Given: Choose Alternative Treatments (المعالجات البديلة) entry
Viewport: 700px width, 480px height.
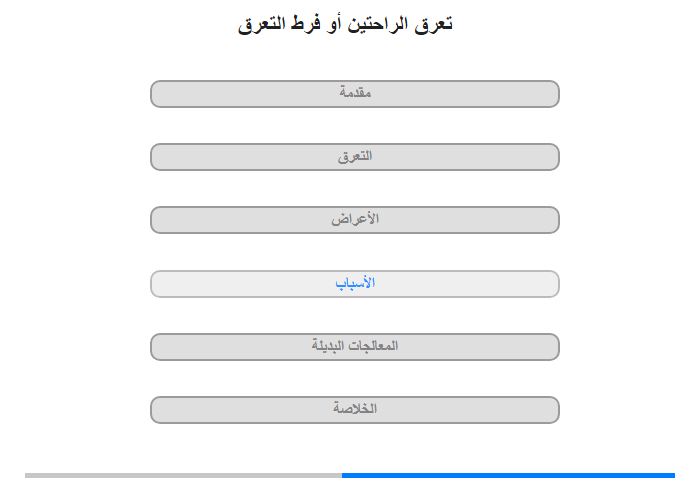Looking at the screenshot, I should tap(355, 346).
